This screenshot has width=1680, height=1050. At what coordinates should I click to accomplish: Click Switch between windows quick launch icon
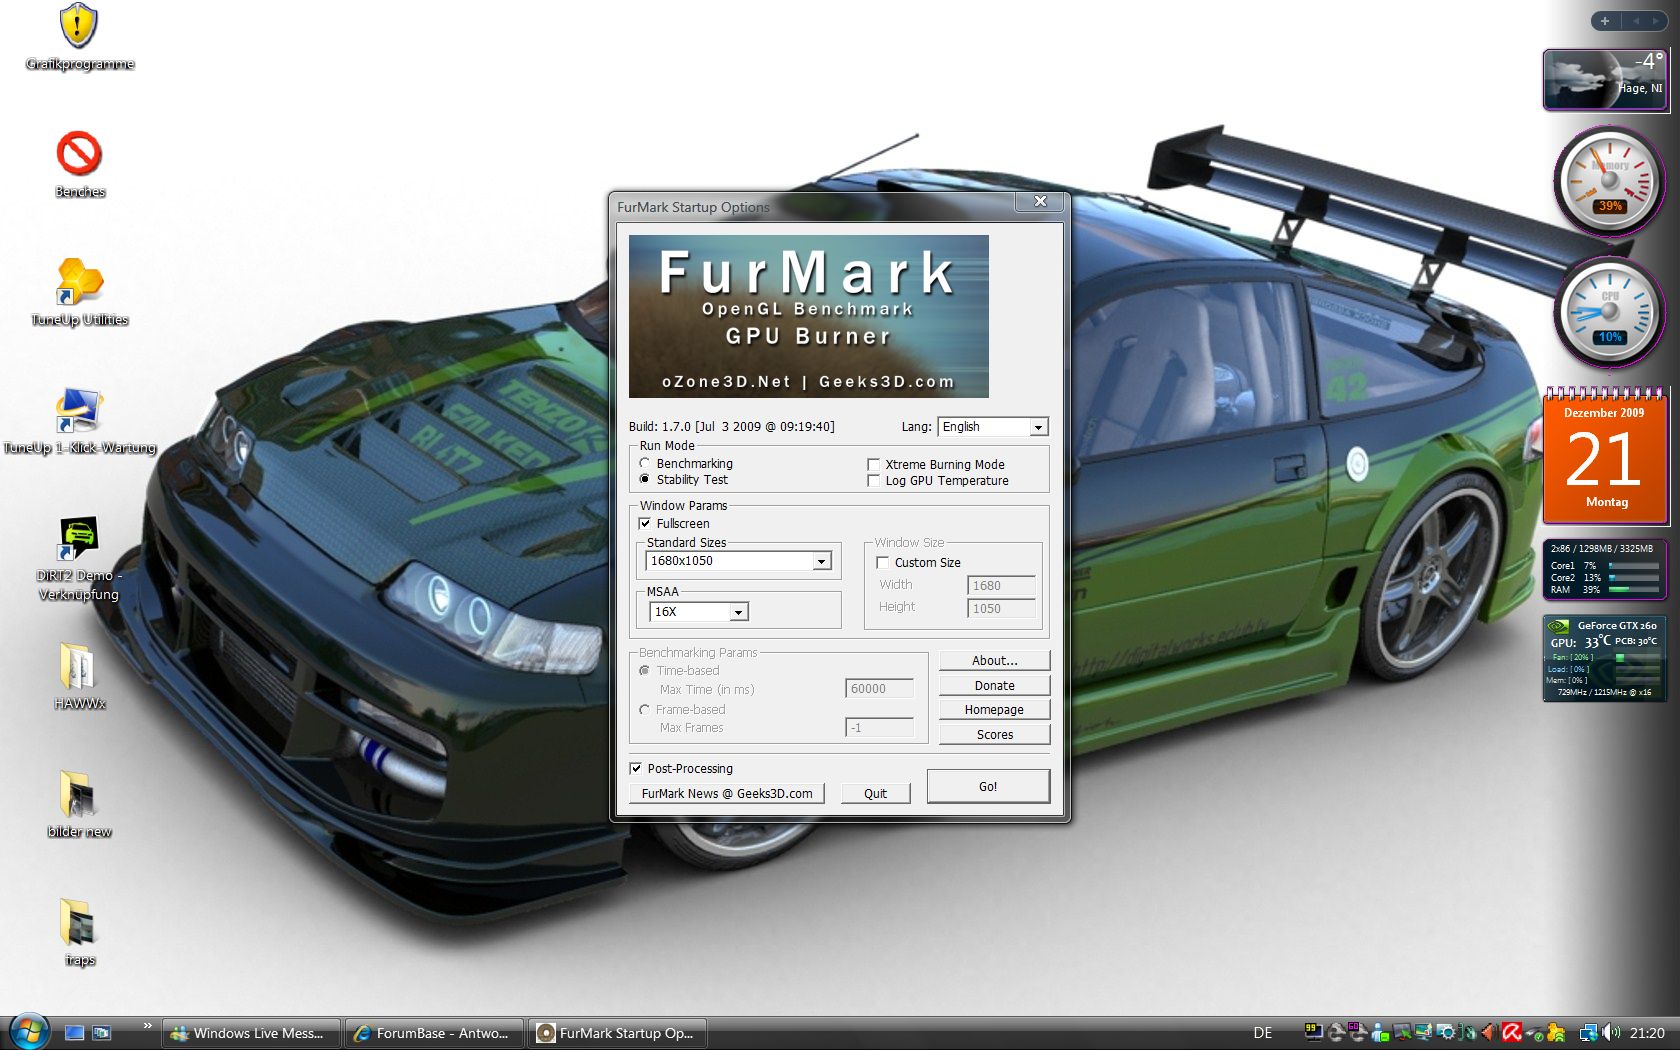coord(101,1033)
